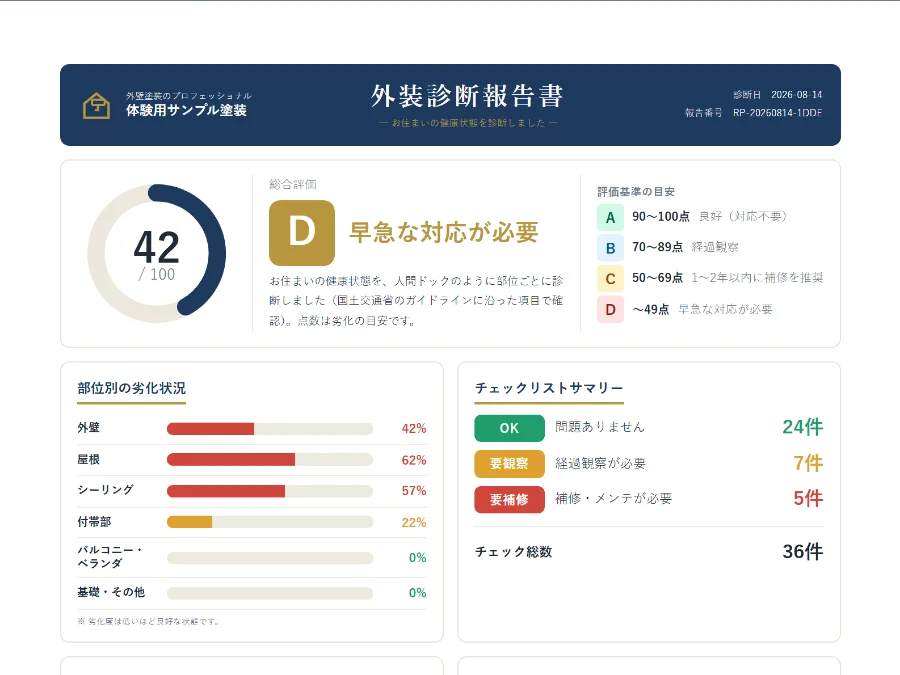Click the 外装診断報告書 title
Image resolution: width=900 pixels, height=675 pixels.
click(x=467, y=96)
